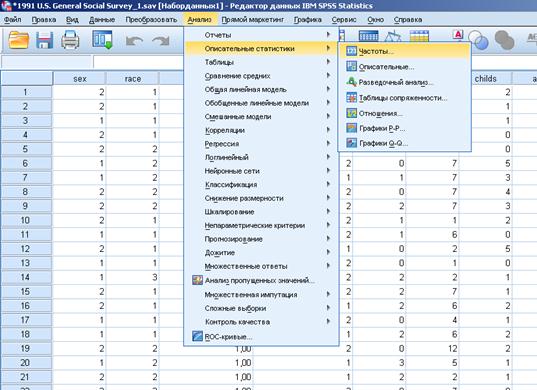This screenshot has height=390, width=537.
Task: Expand the Сравнение средних submenu
Action: tap(261, 76)
